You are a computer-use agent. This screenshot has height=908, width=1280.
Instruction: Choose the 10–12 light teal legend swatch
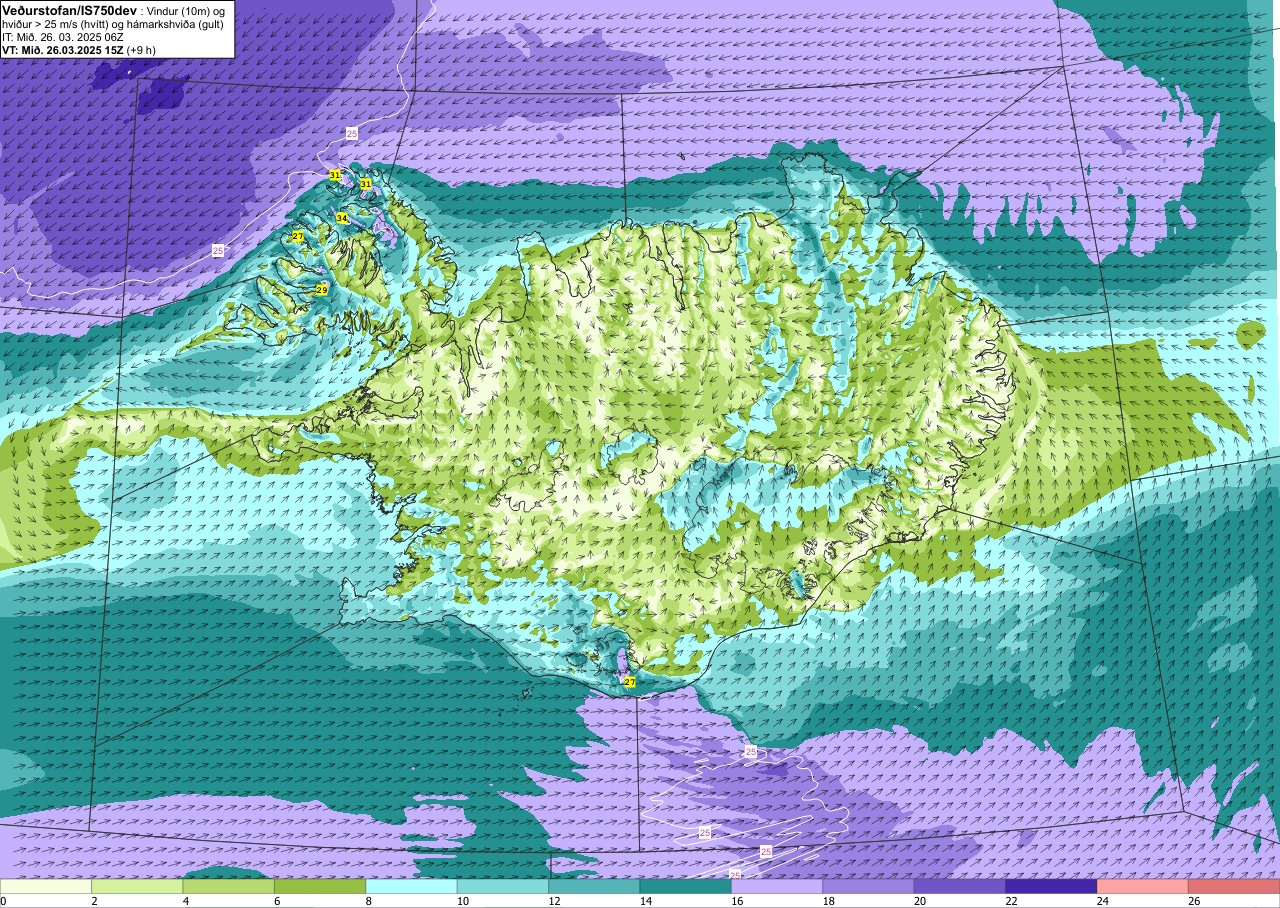tap(502, 886)
